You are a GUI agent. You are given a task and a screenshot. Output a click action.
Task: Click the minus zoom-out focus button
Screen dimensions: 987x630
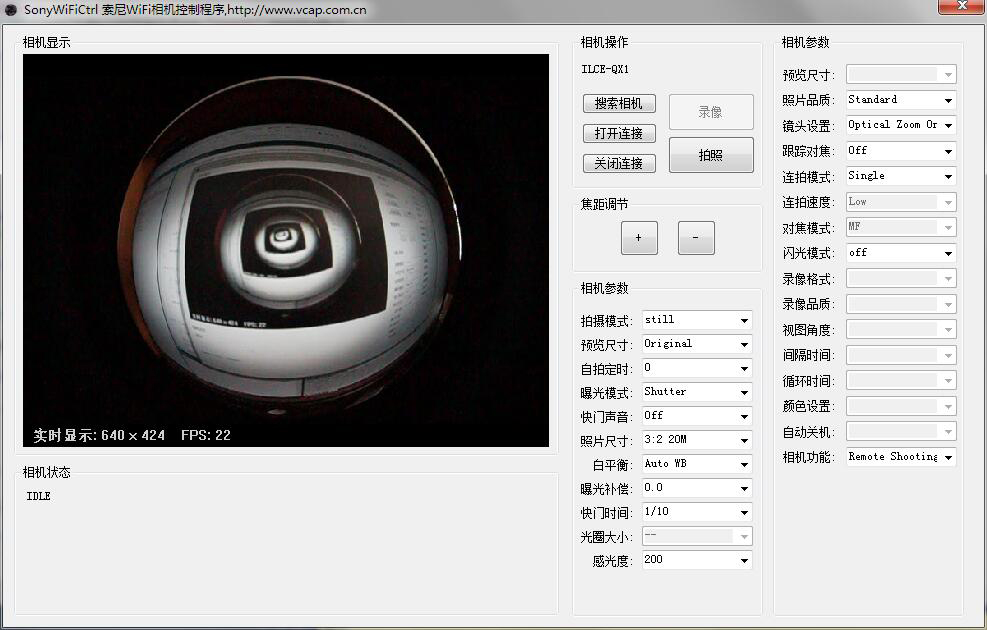(696, 238)
